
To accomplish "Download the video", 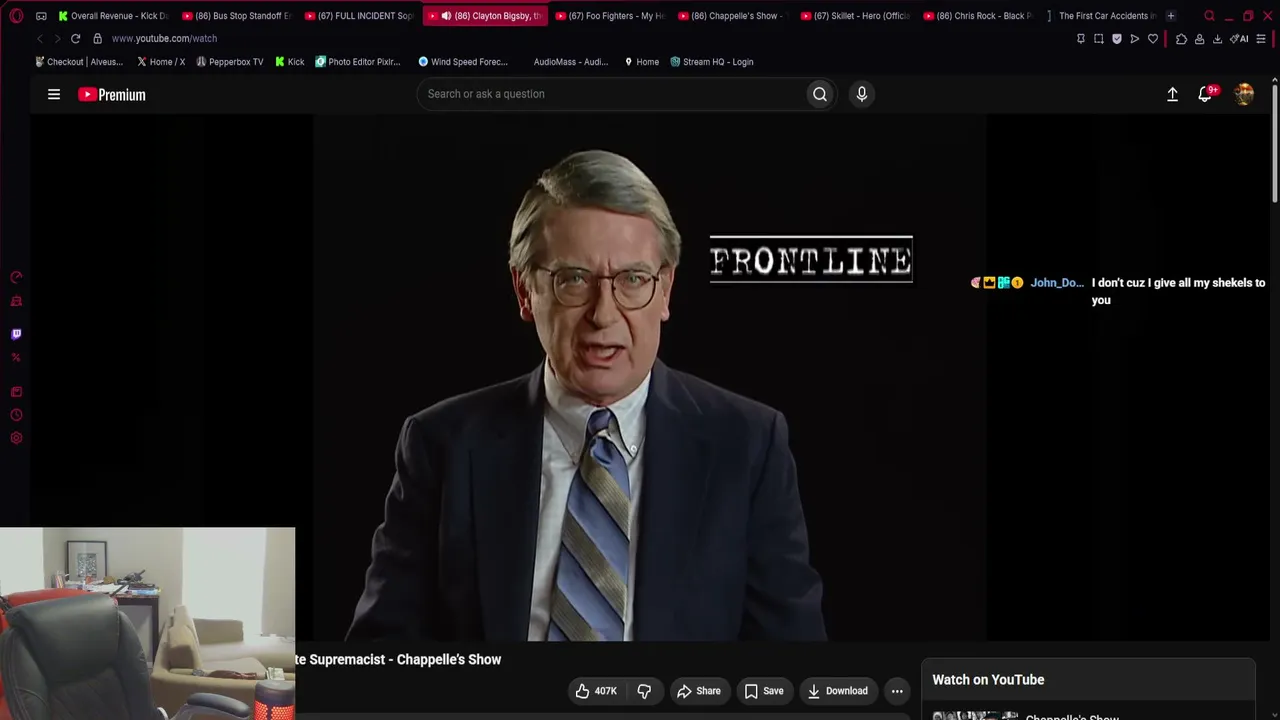I will (838, 691).
